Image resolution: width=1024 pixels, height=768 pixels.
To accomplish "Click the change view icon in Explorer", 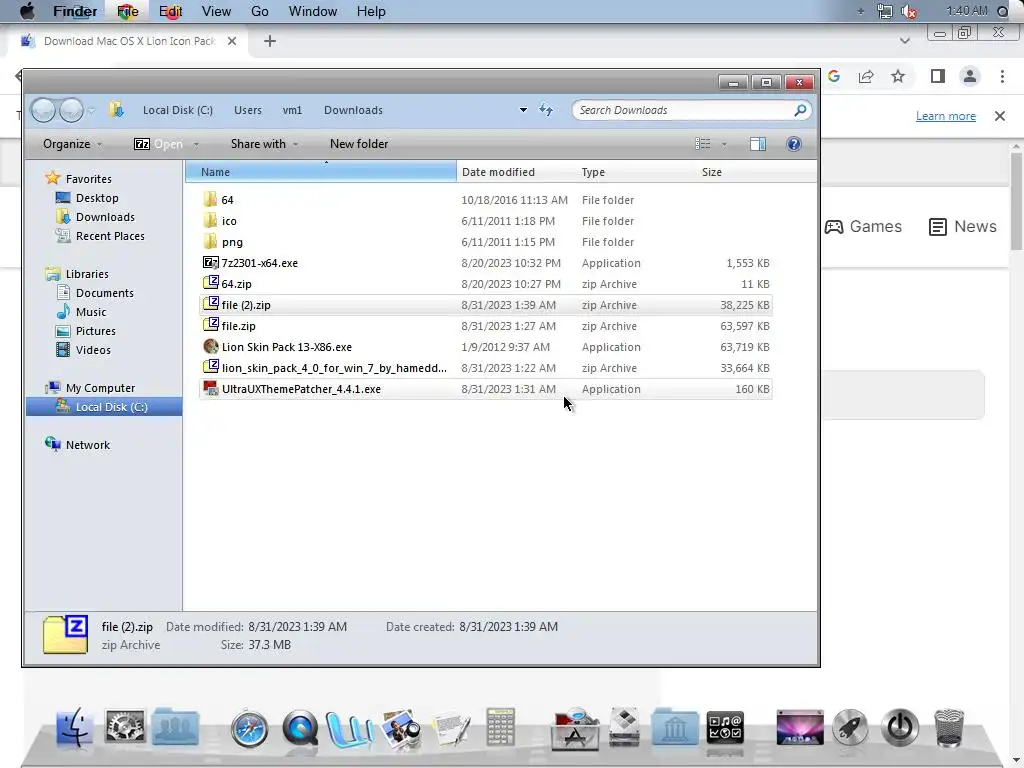I will coord(703,144).
